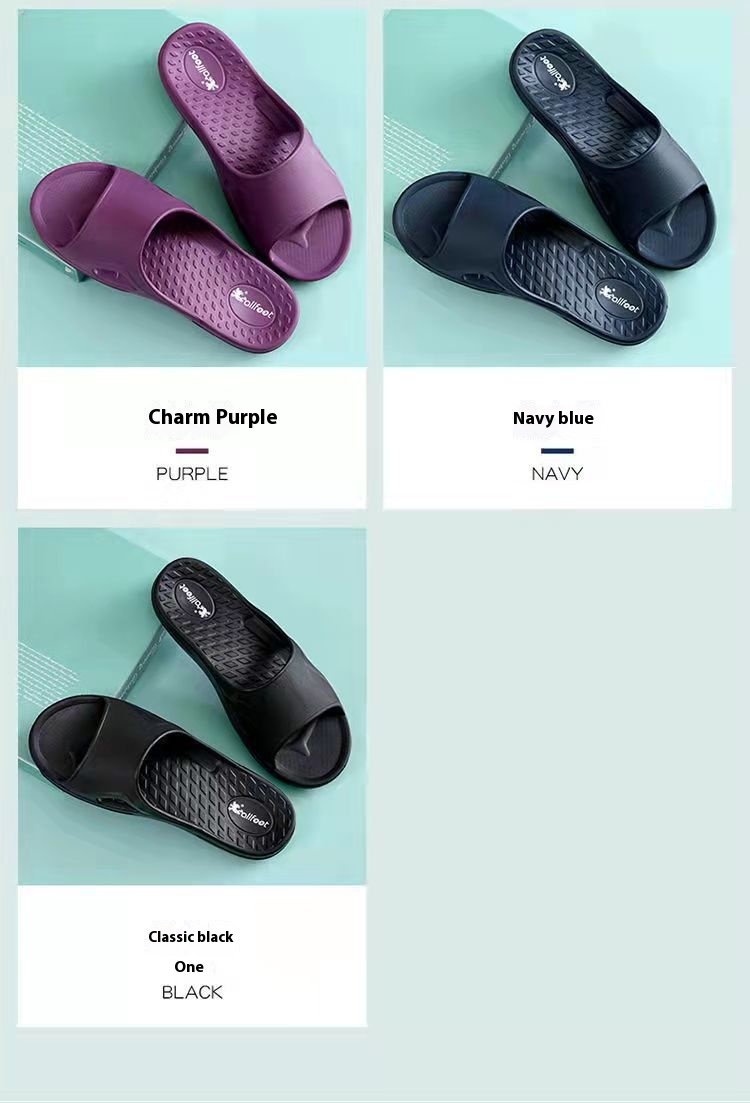Screen dimensions: 750x1103
Task: Select the Charm Purple title text
Action: pyautogui.click(x=212, y=417)
